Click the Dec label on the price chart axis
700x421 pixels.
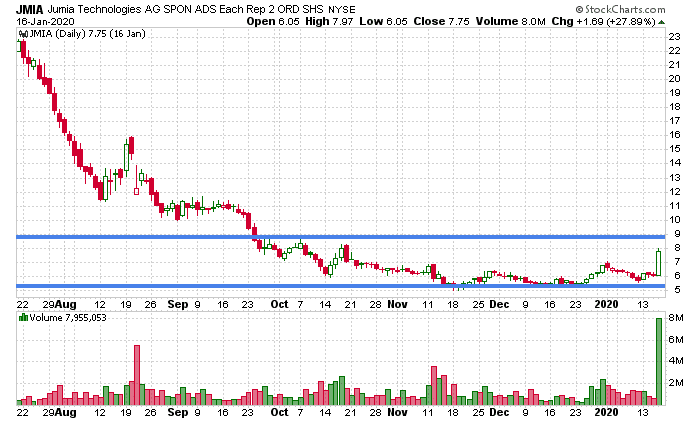[x=499, y=304]
